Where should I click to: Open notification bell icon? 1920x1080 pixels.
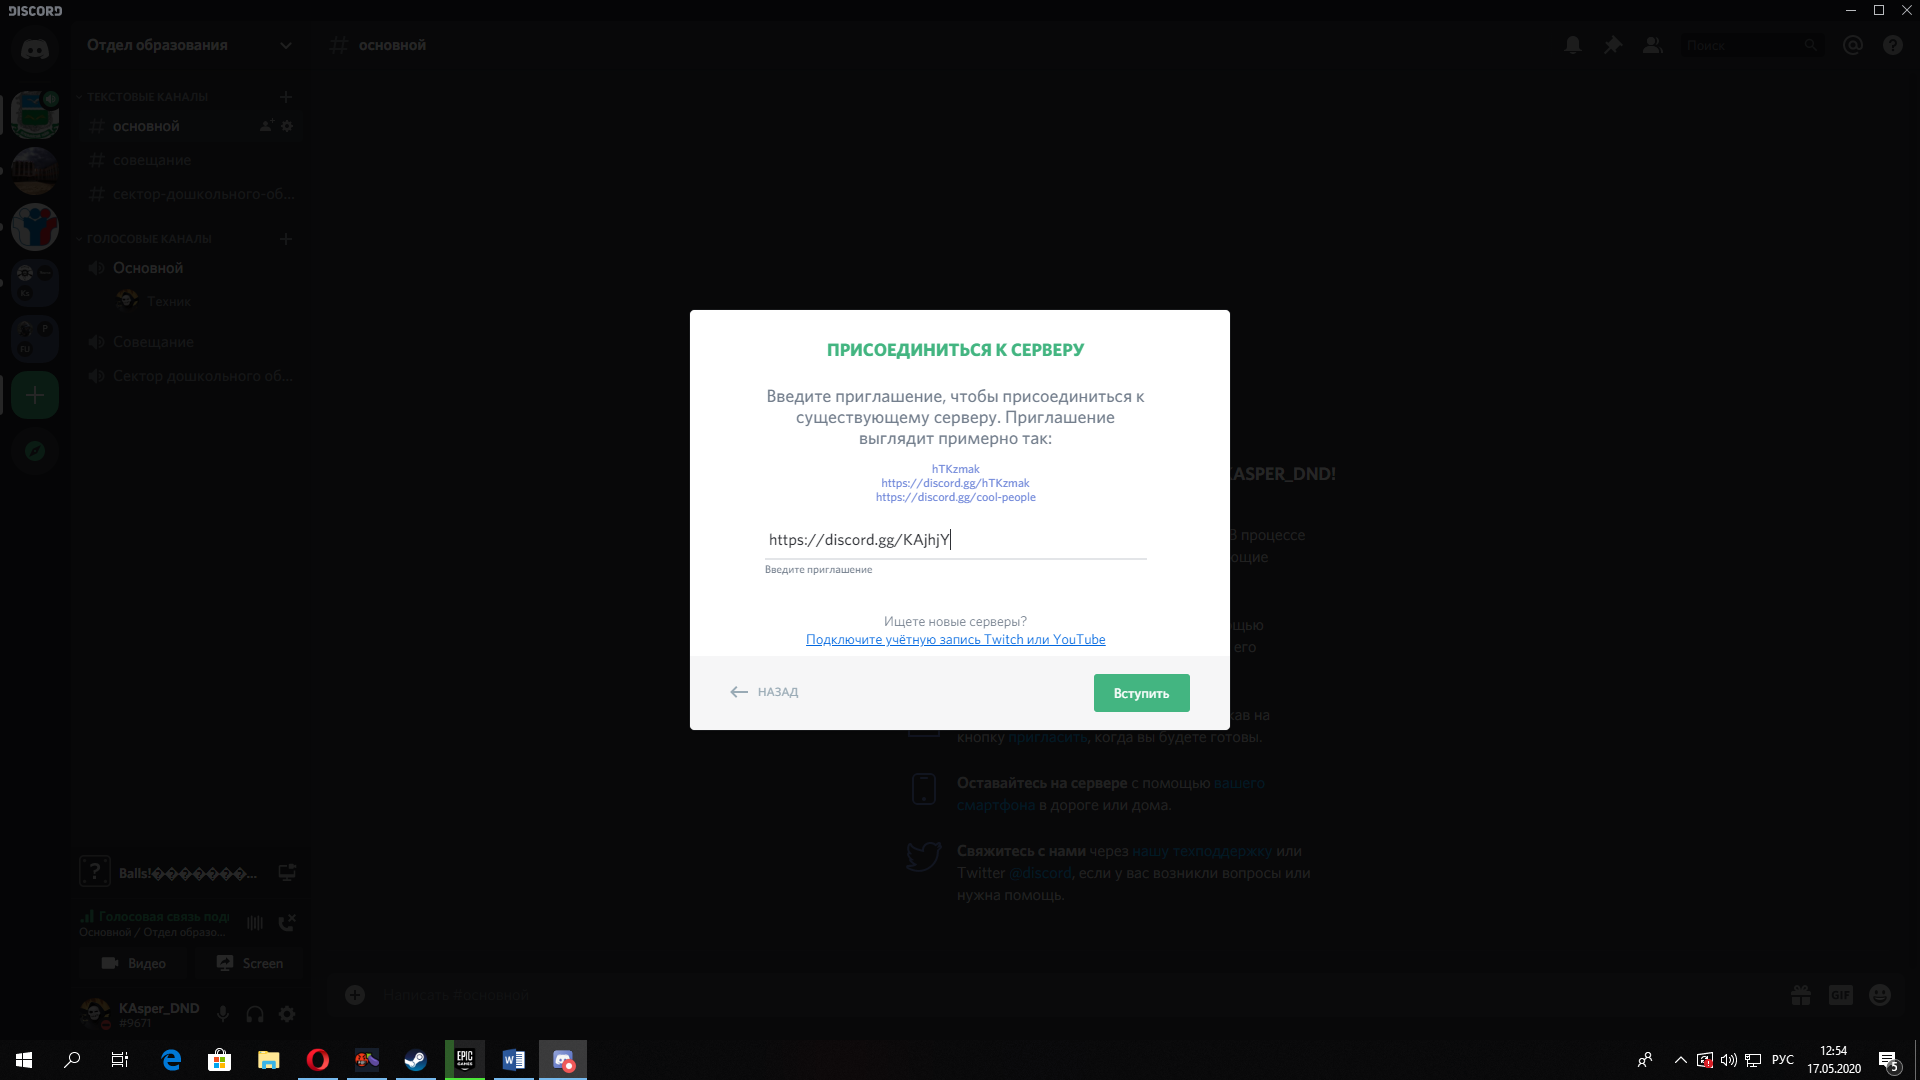(x=1573, y=45)
